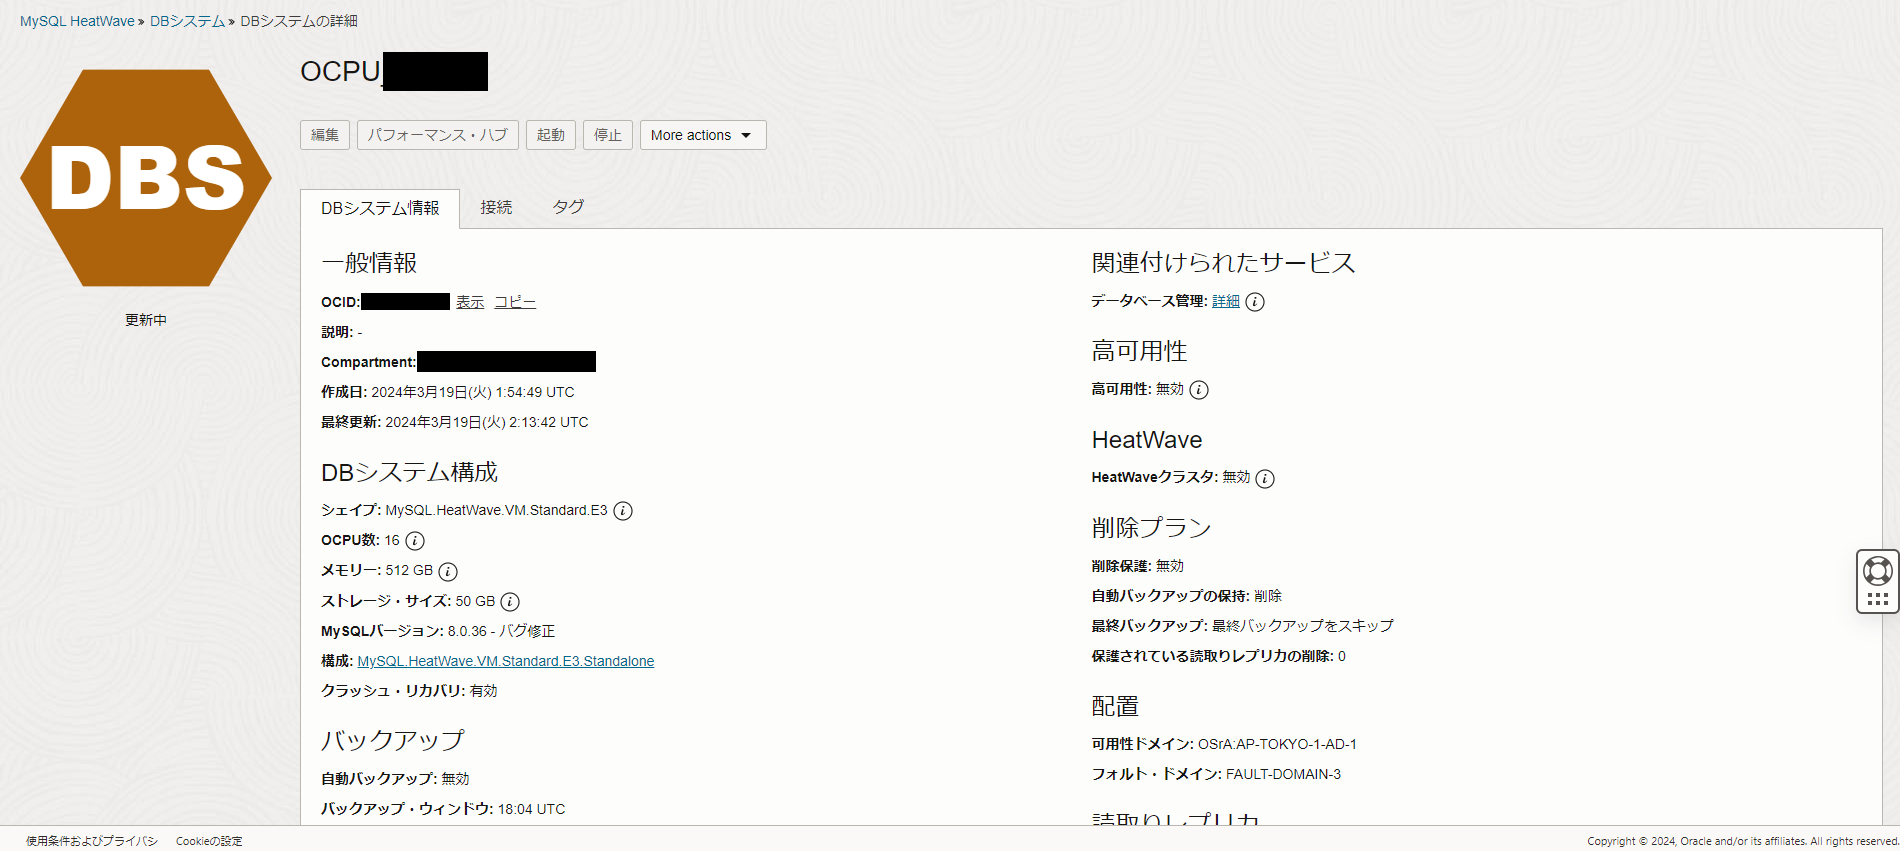Click the 更新中 status label
The image size is (1900, 851).
pos(146,320)
